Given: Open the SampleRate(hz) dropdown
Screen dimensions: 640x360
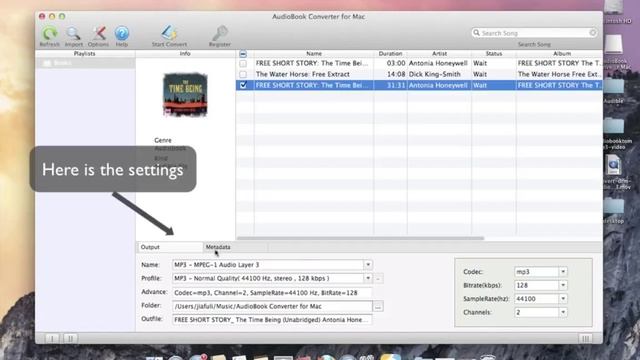Looking at the screenshot, I should [563, 299].
